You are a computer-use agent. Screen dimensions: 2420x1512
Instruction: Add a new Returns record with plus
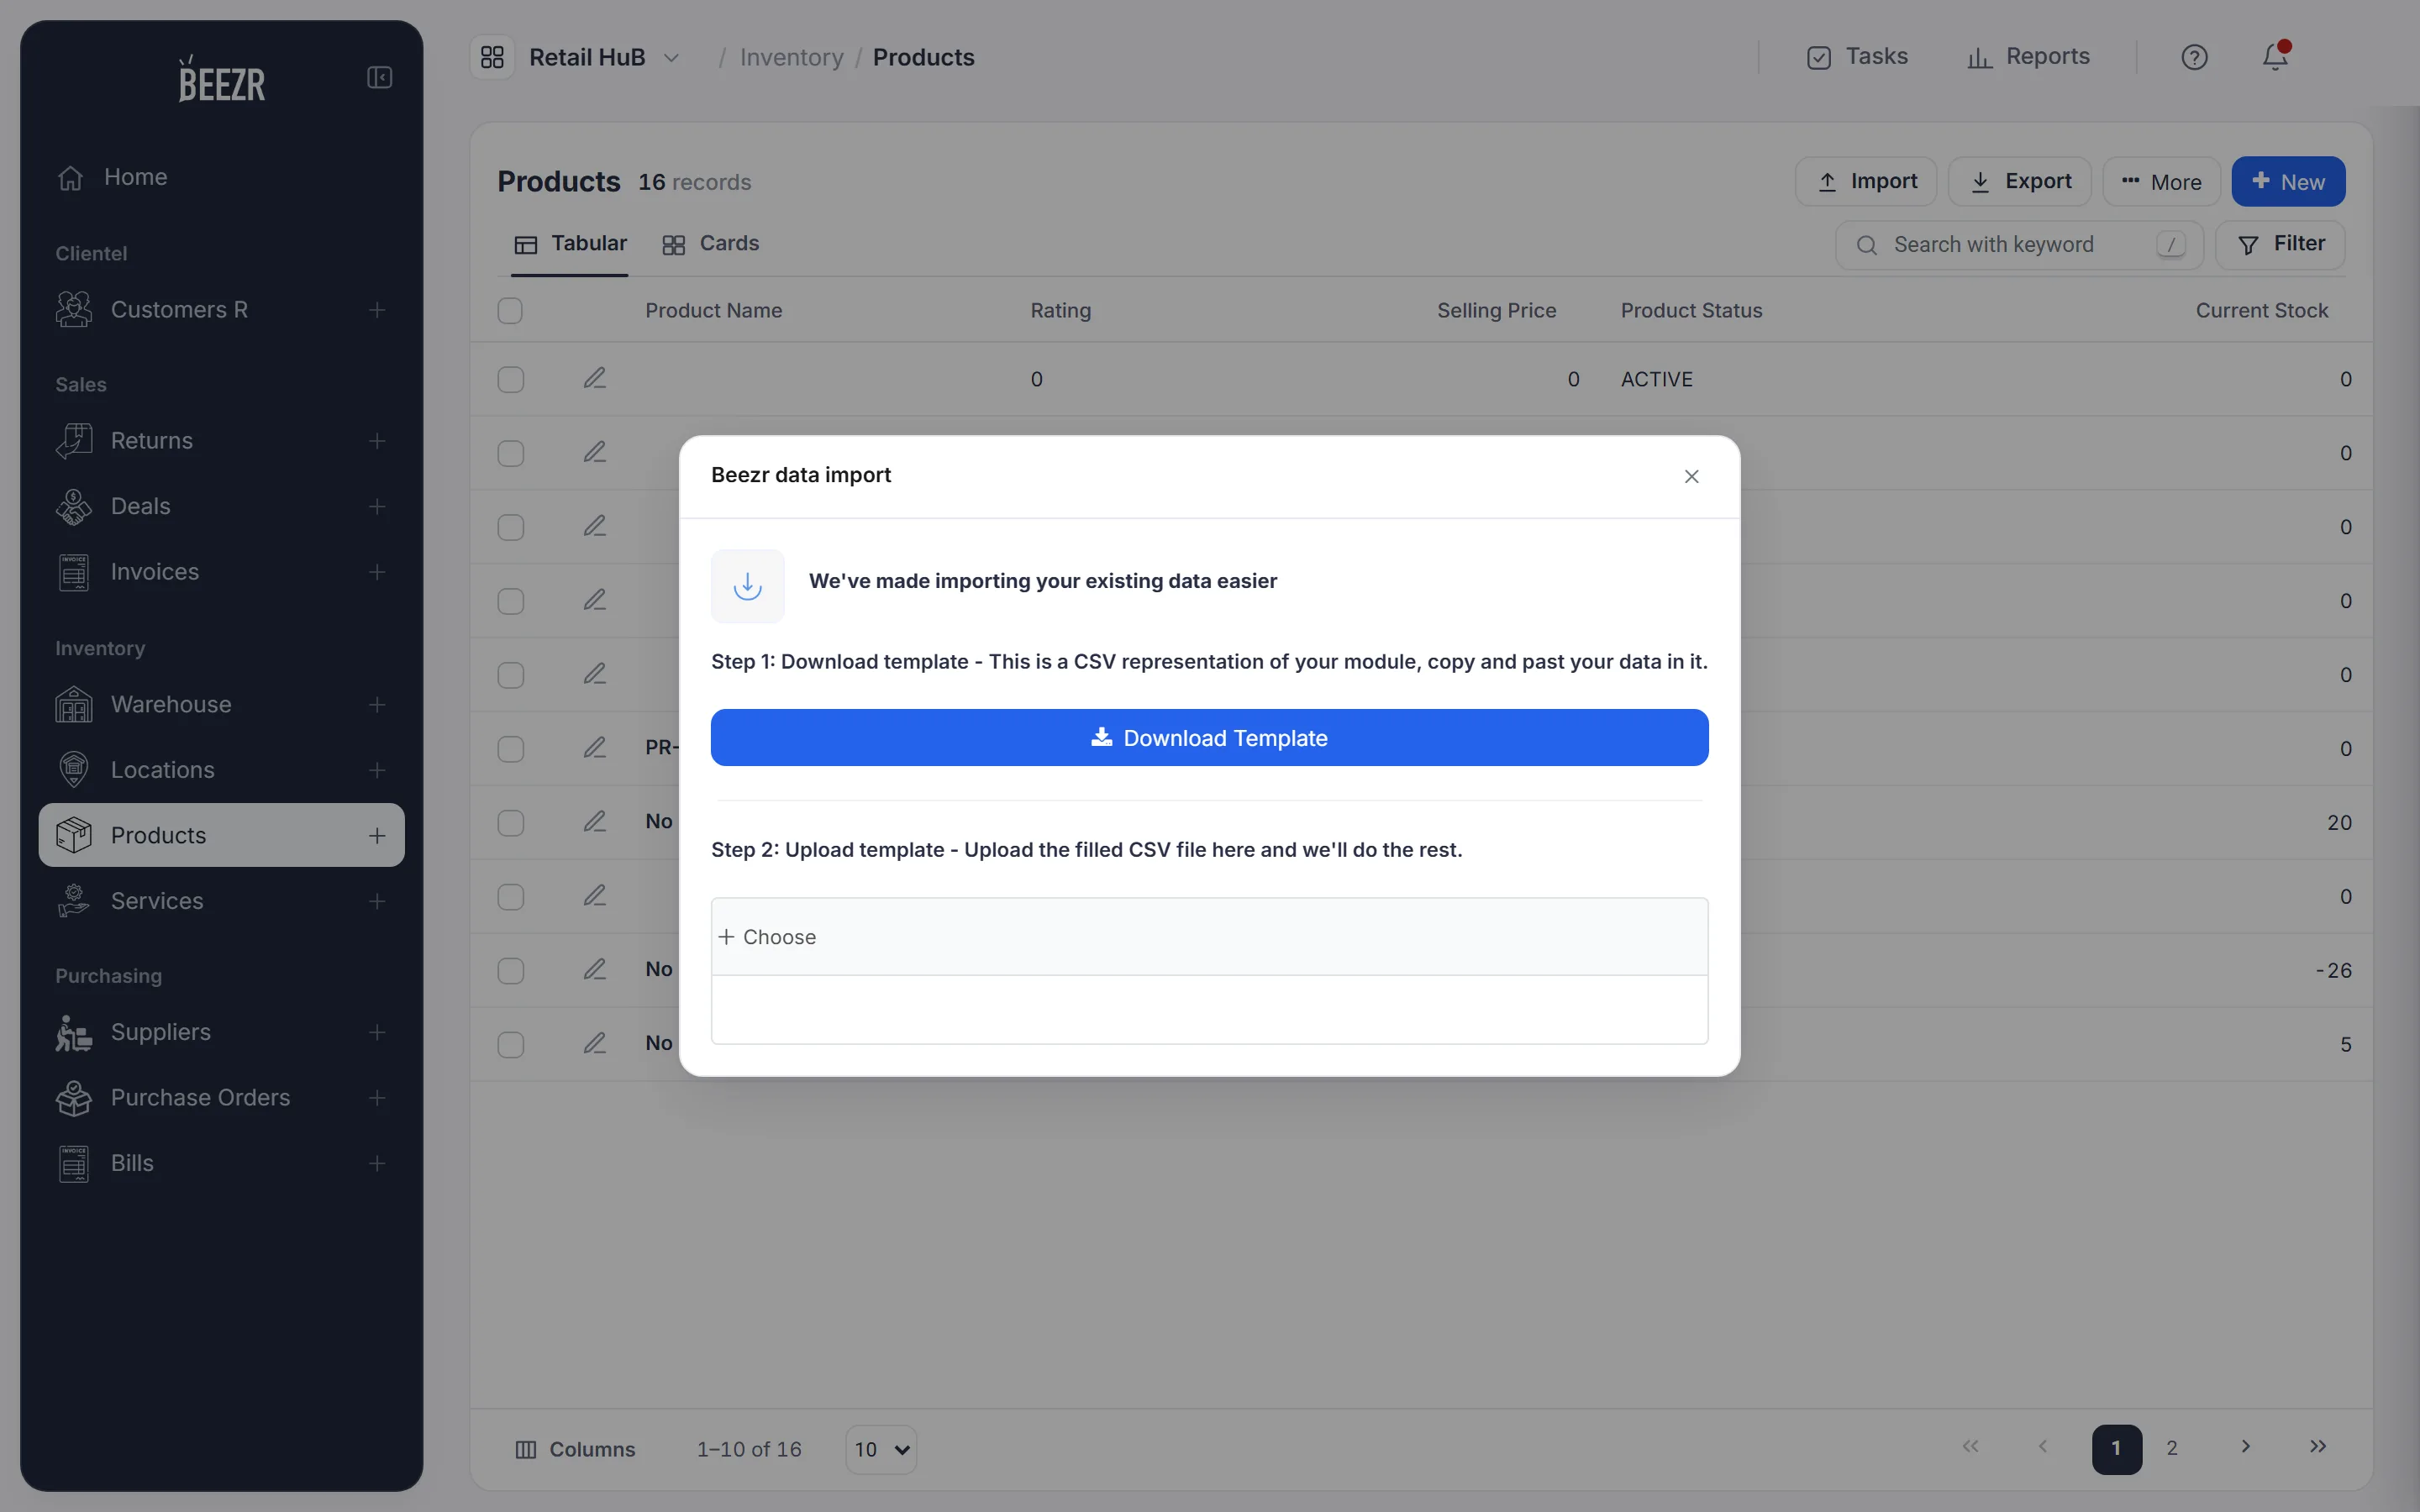[377, 441]
